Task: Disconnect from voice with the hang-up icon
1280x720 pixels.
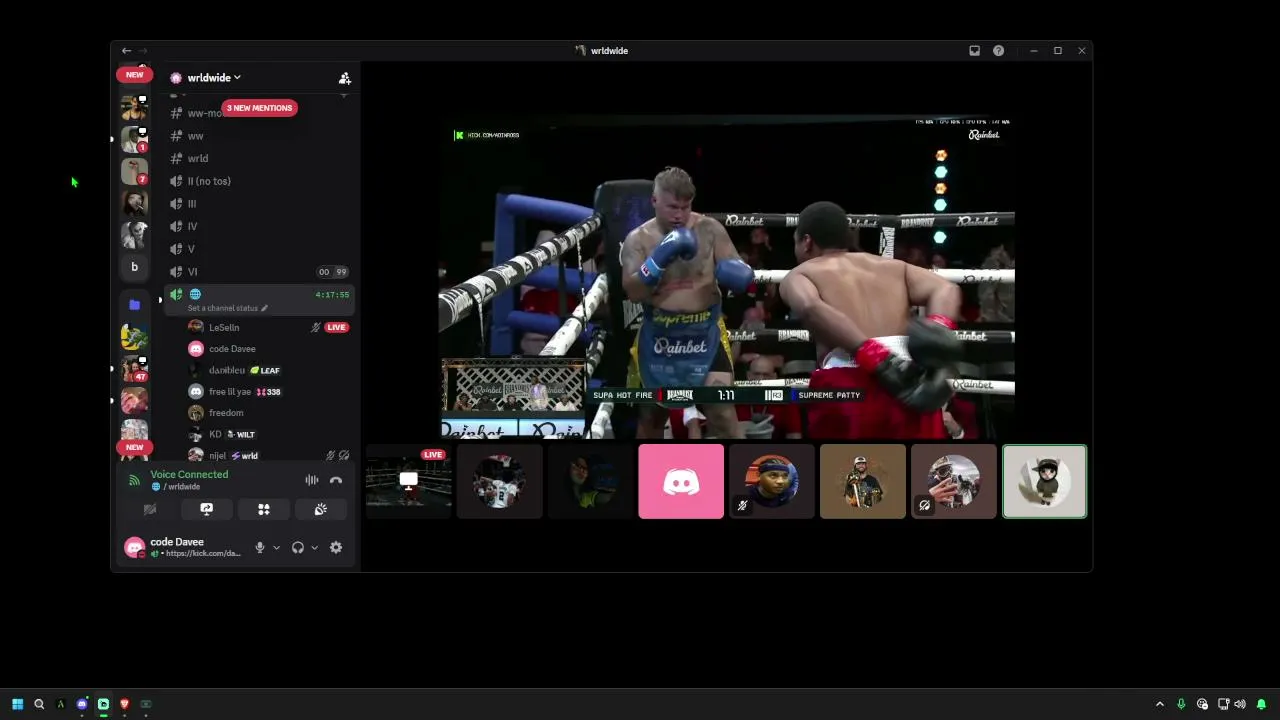Action: [336, 481]
